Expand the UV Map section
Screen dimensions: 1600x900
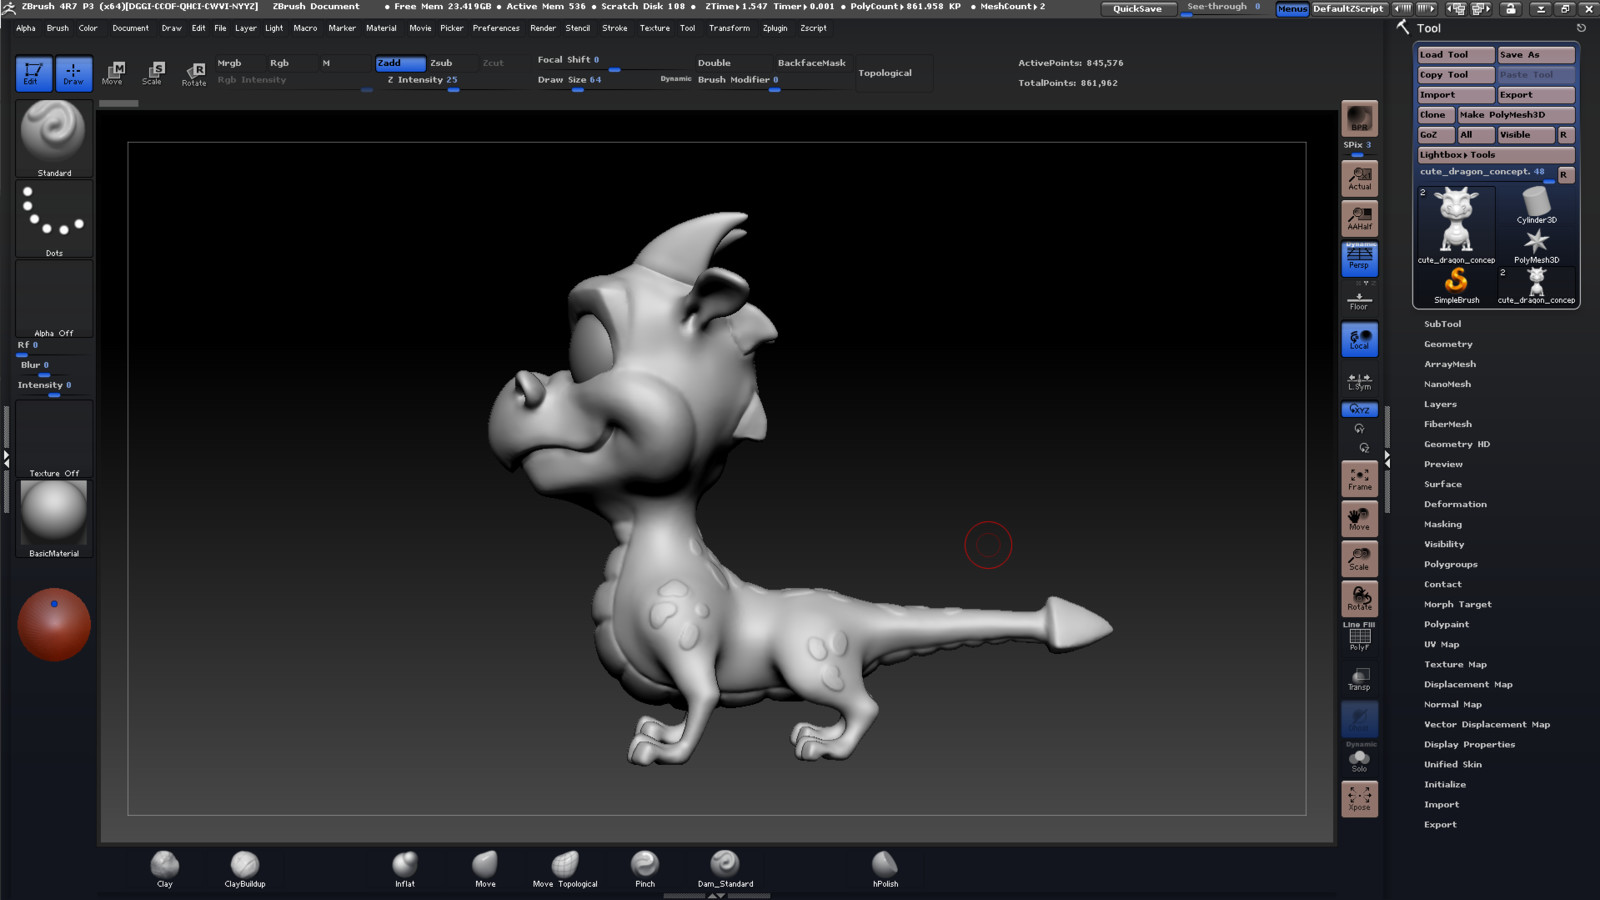point(1441,644)
